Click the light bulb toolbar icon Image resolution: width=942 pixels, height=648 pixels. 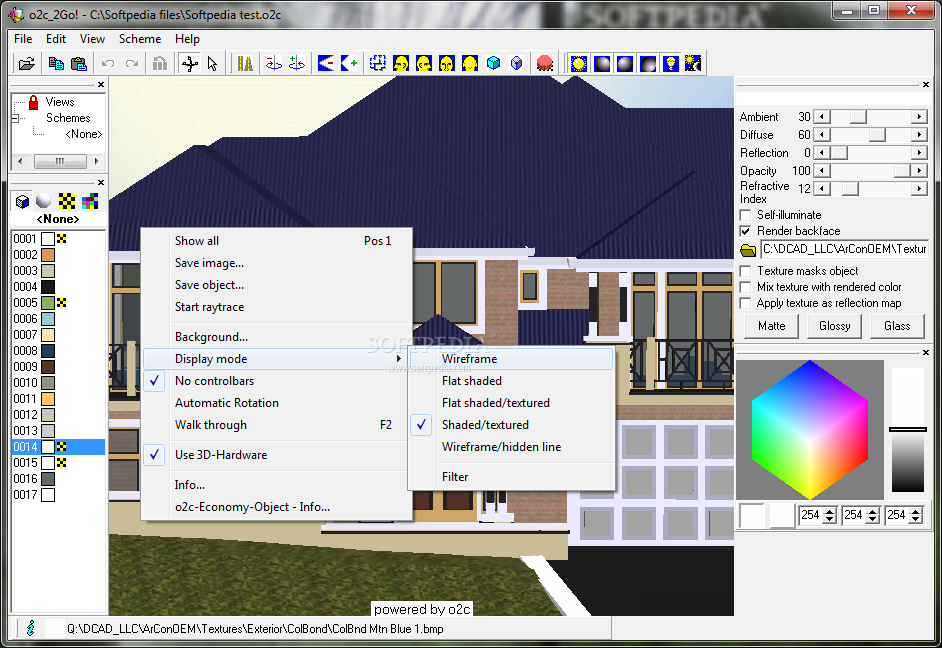[x=670, y=63]
